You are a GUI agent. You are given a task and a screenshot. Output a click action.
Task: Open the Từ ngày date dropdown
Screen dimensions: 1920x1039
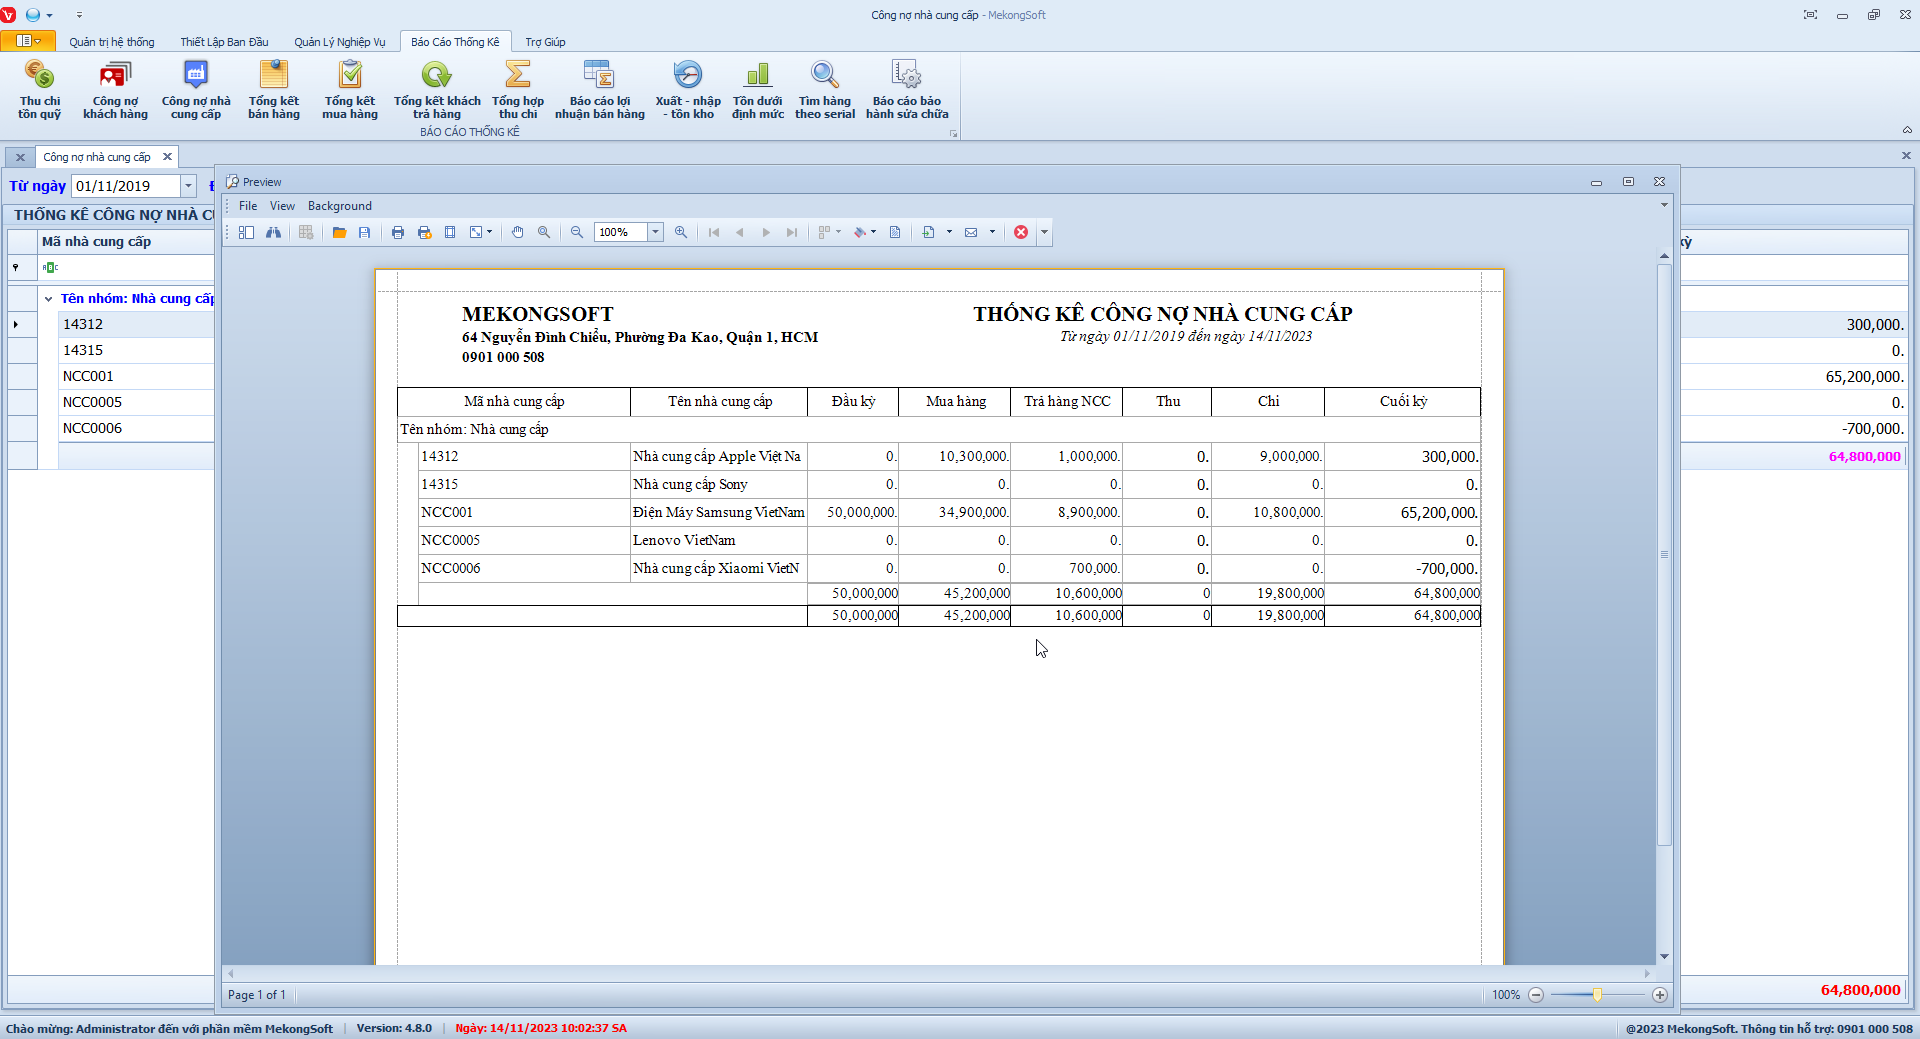click(x=188, y=186)
